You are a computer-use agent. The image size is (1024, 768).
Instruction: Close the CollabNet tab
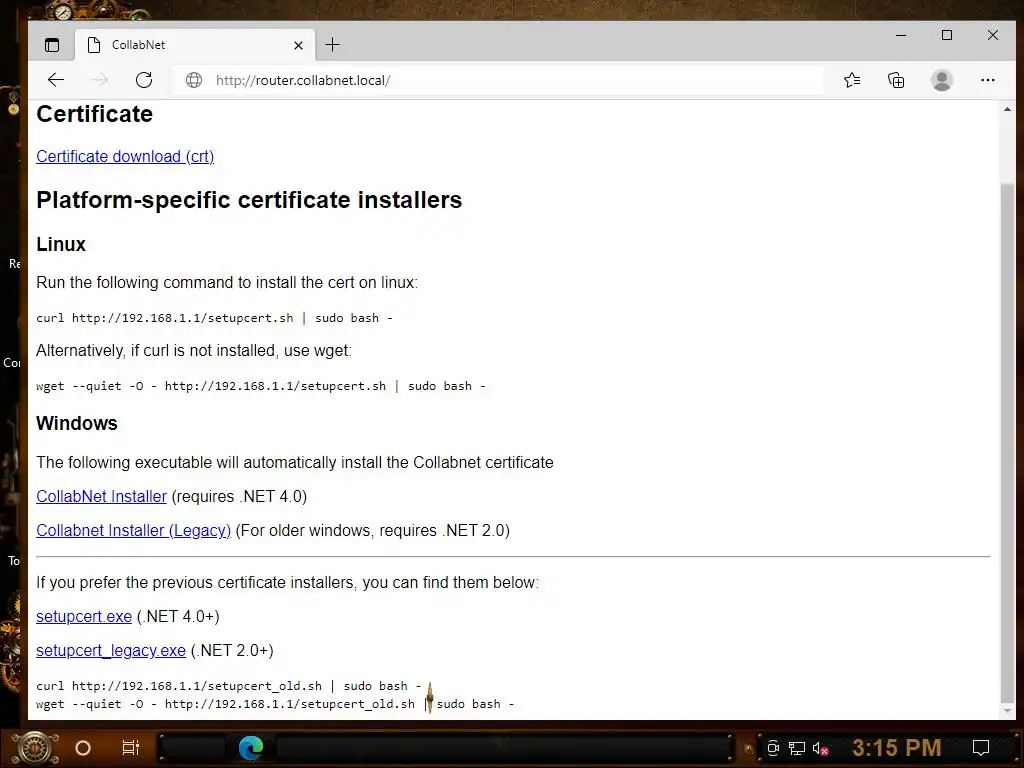click(x=298, y=45)
